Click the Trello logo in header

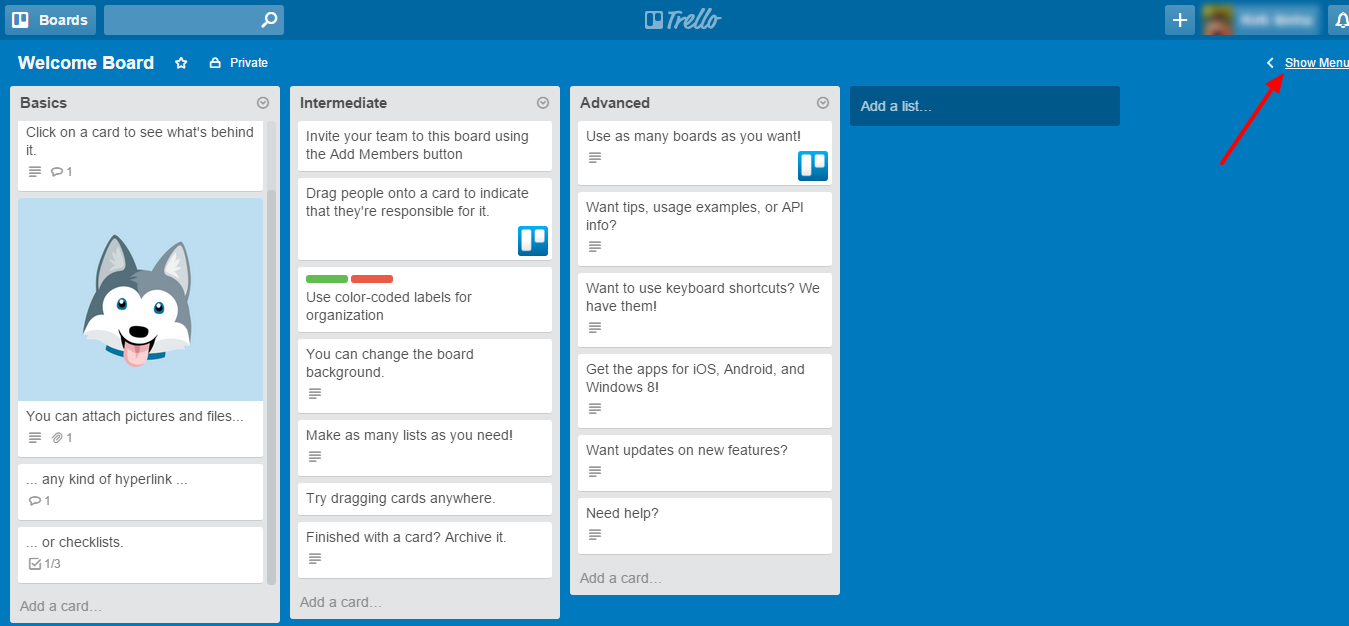[683, 20]
